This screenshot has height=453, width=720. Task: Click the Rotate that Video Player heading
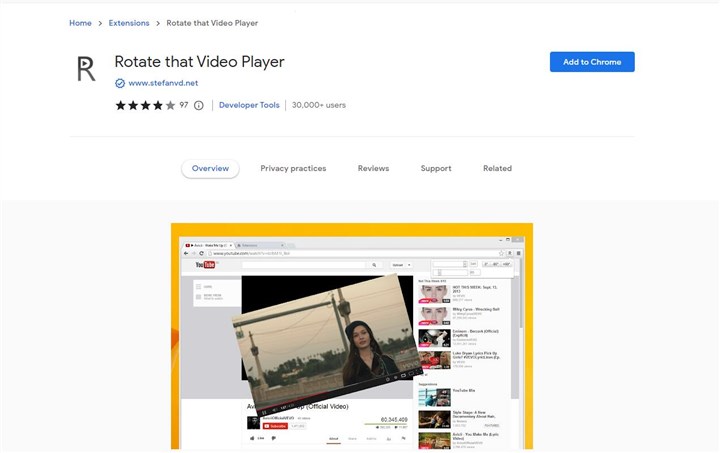point(199,62)
